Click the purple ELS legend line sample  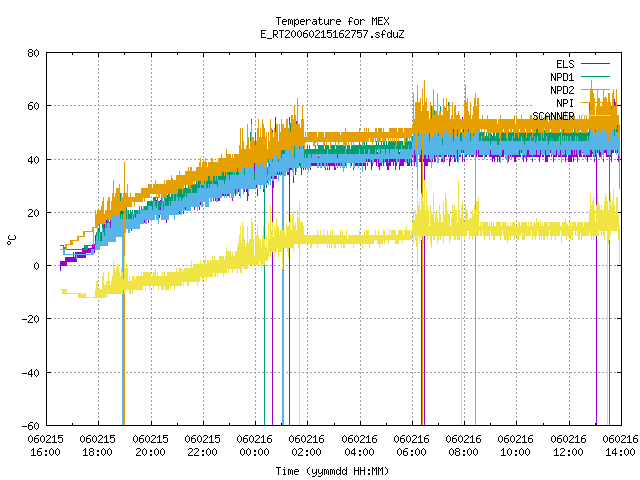pyautogui.click(x=595, y=64)
